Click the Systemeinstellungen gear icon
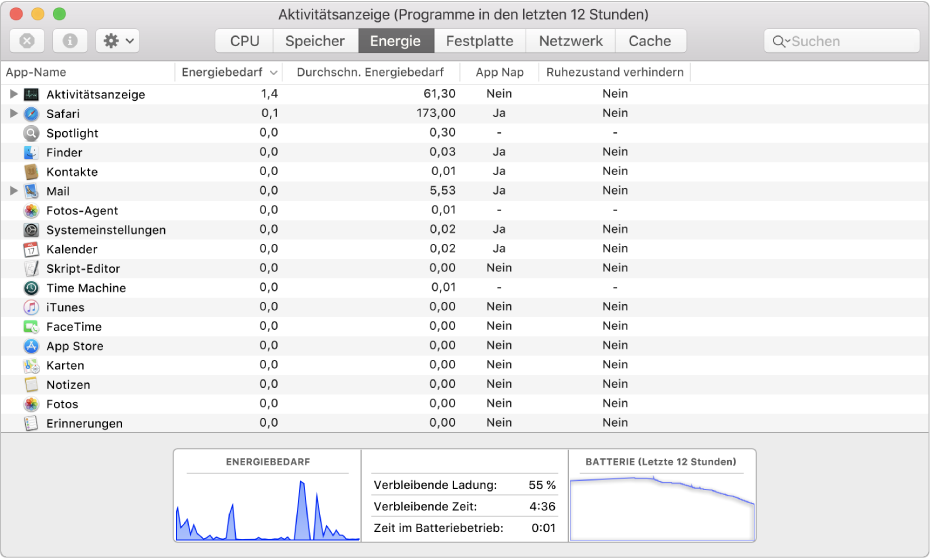 (31, 230)
